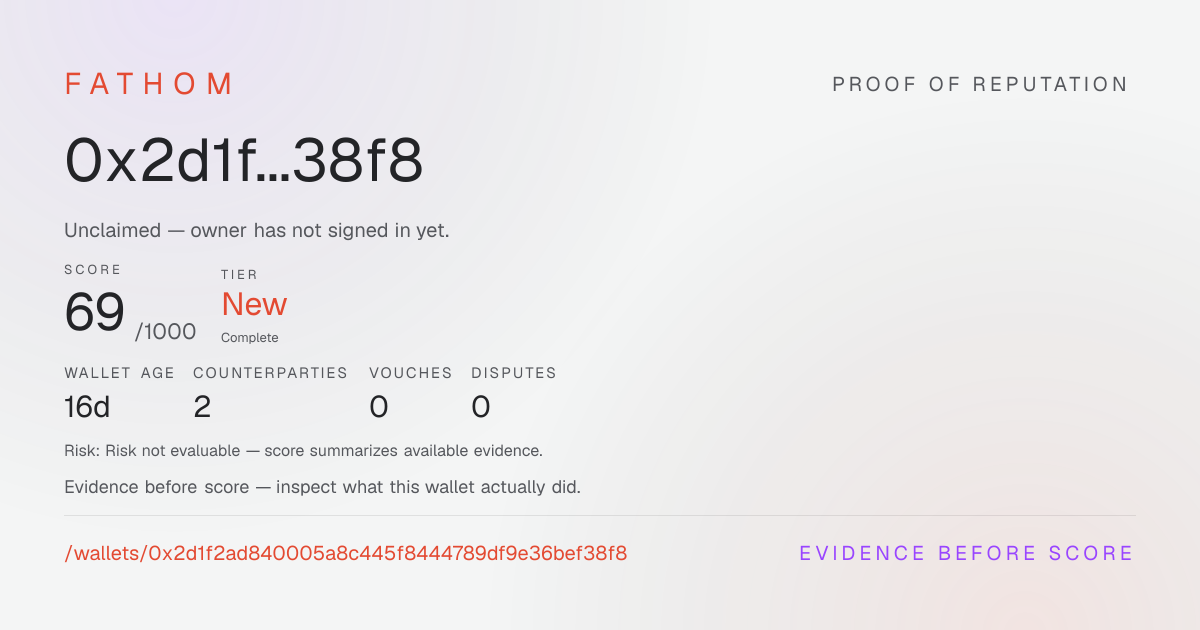Viewport: 1200px width, 630px height.
Task: Click the VOUCHES label
Action: 411,373
